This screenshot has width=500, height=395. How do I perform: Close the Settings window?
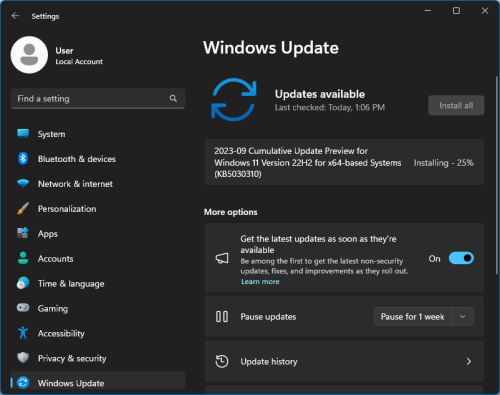[x=485, y=11]
